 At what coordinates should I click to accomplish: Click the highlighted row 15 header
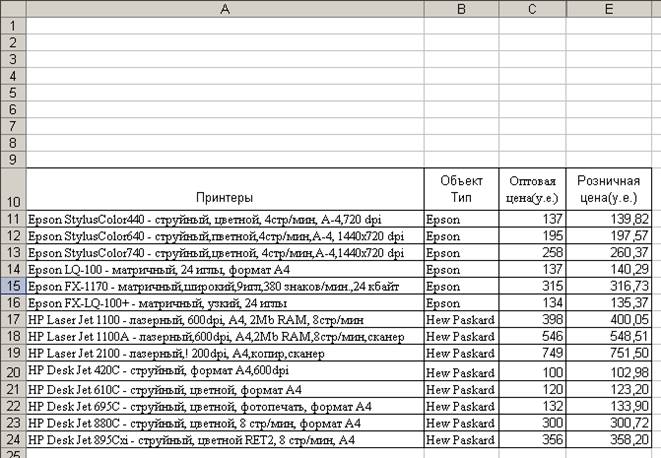click(x=12, y=287)
